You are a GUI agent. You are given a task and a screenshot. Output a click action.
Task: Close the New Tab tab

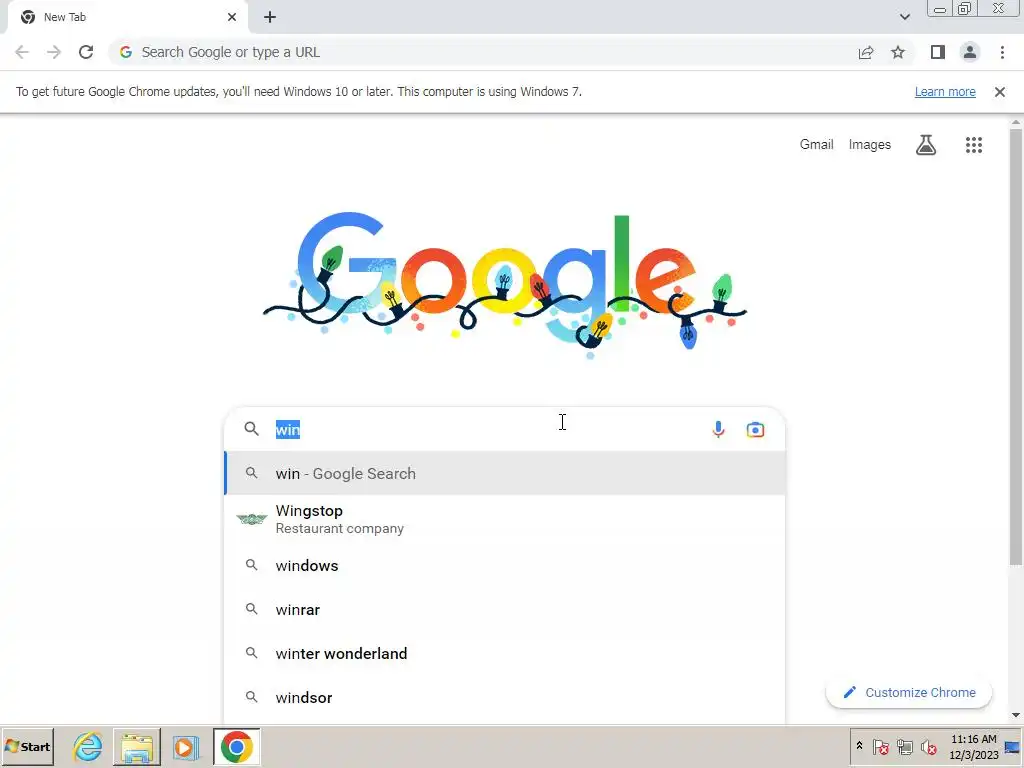pyautogui.click(x=232, y=17)
